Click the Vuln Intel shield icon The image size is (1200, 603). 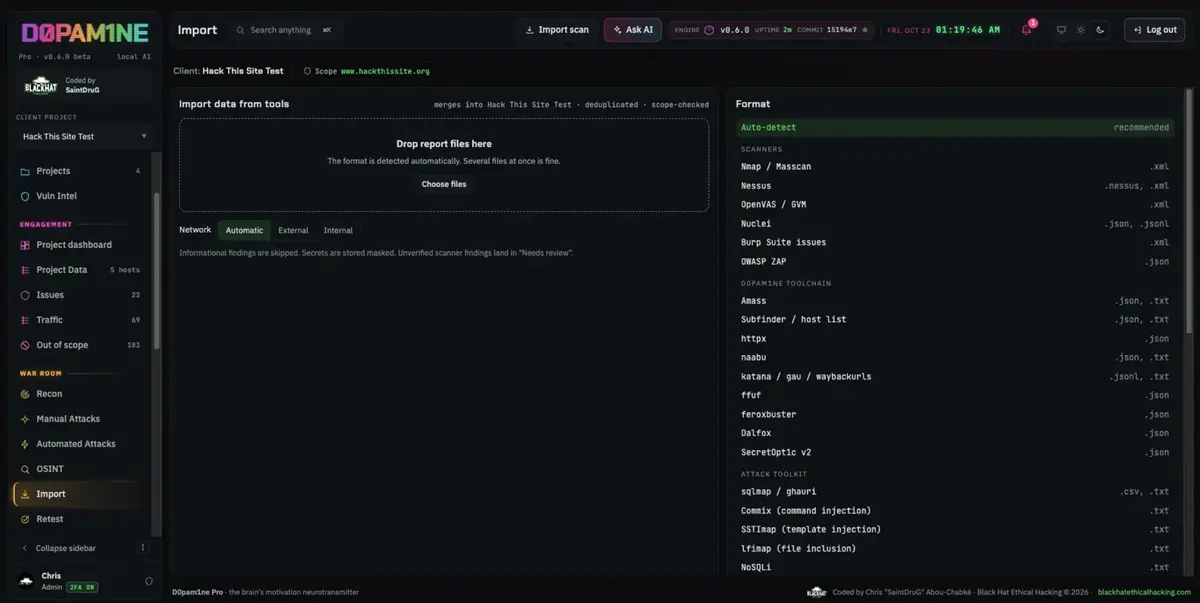coord(25,196)
